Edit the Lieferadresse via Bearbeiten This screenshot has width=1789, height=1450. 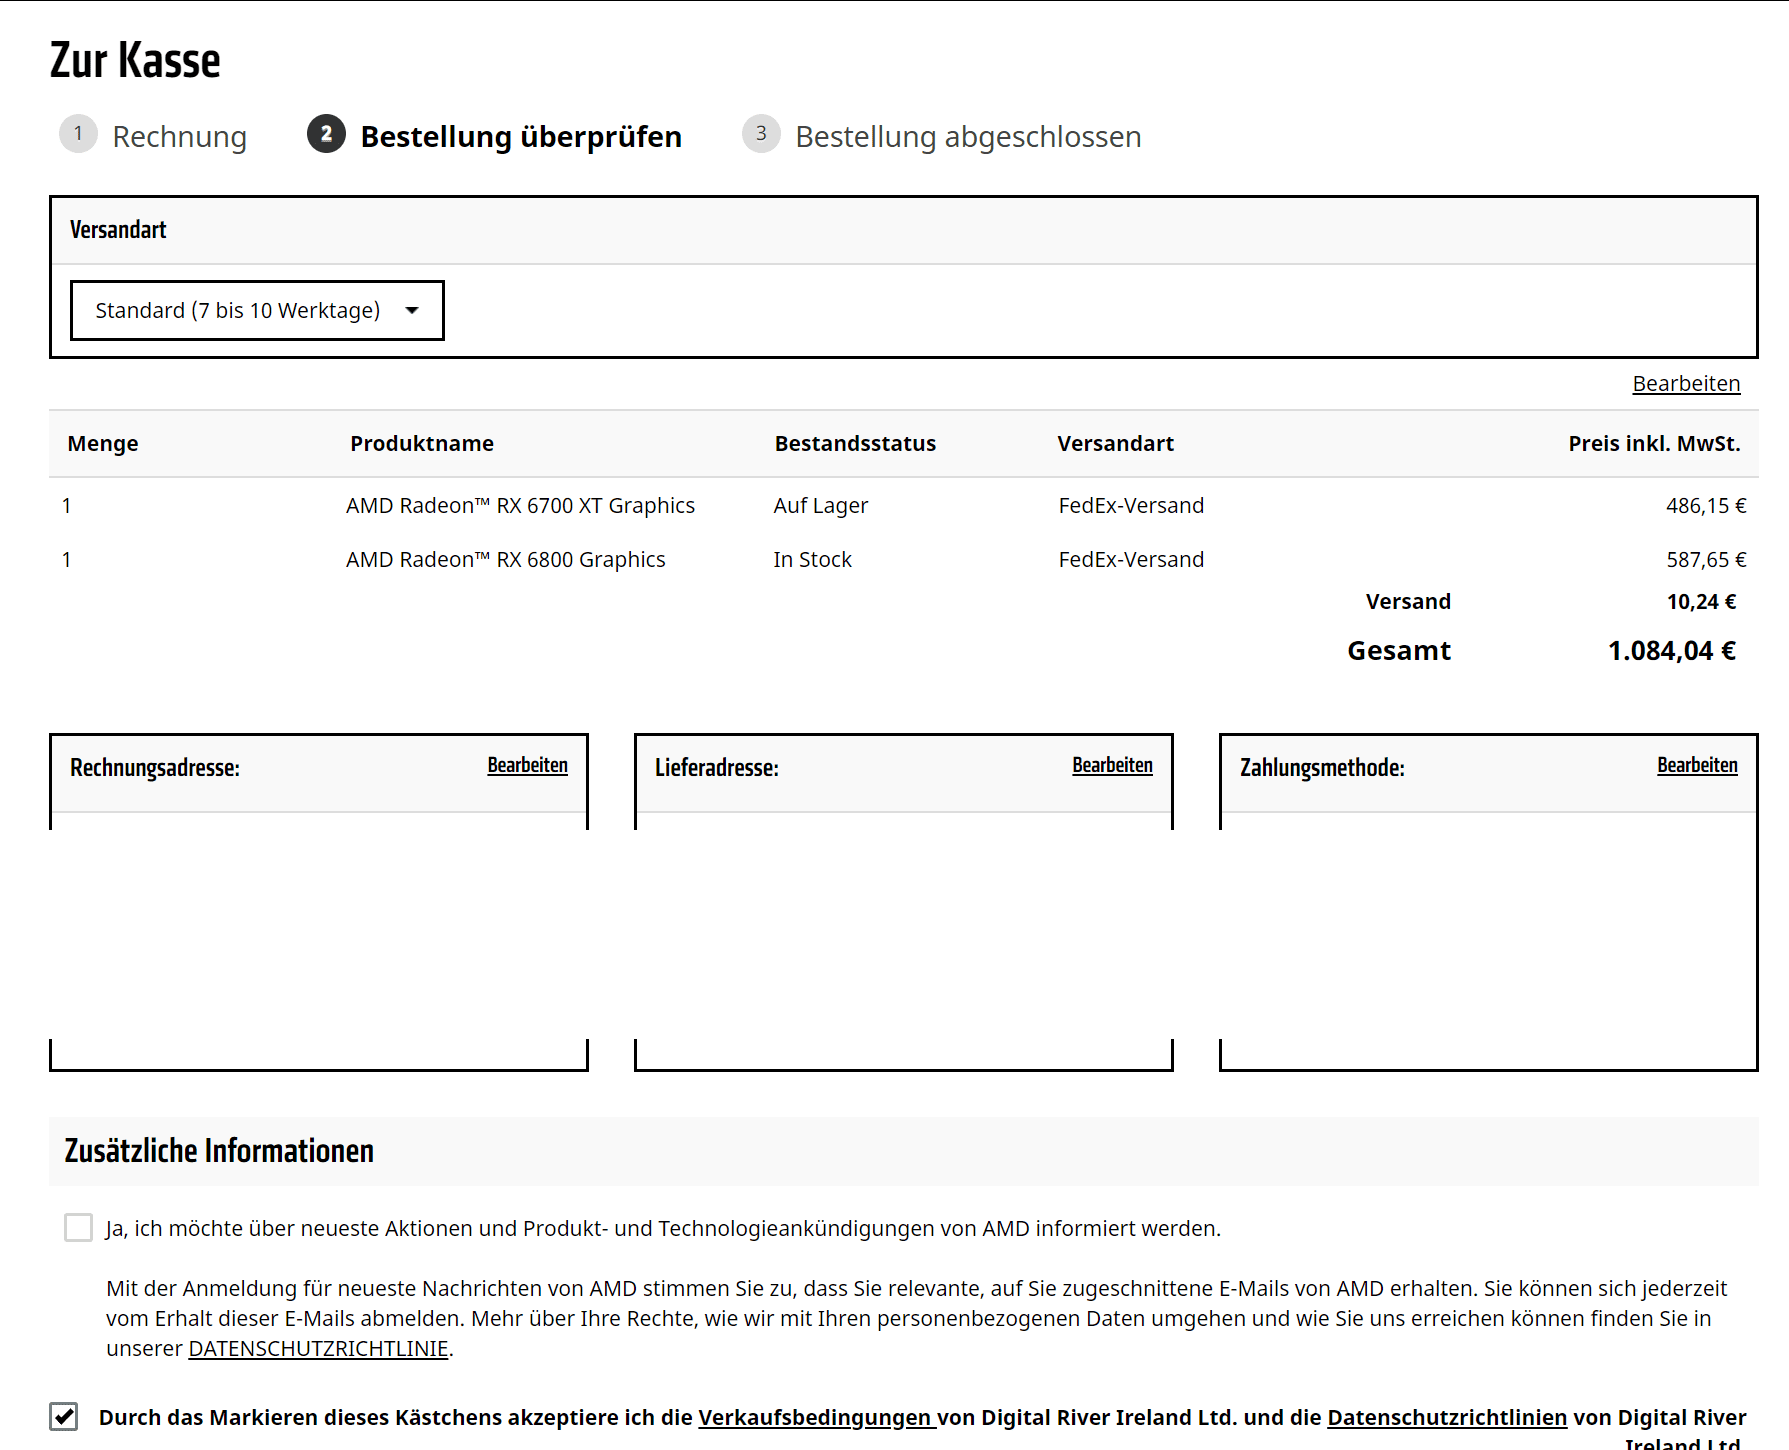(x=1112, y=765)
